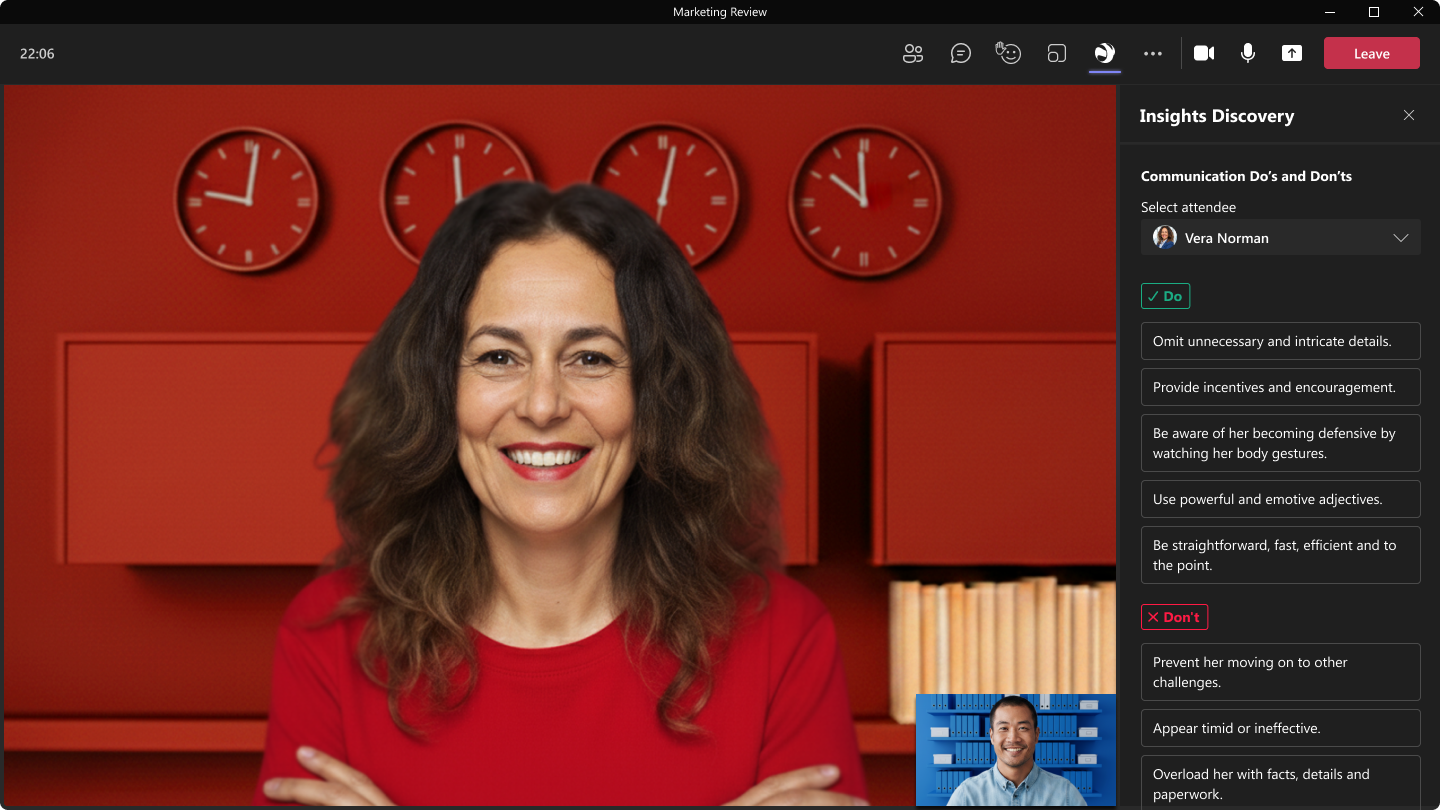Click the self-view video thumbnail
This screenshot has width=1441, height=810.
[x=1015, y=750]
